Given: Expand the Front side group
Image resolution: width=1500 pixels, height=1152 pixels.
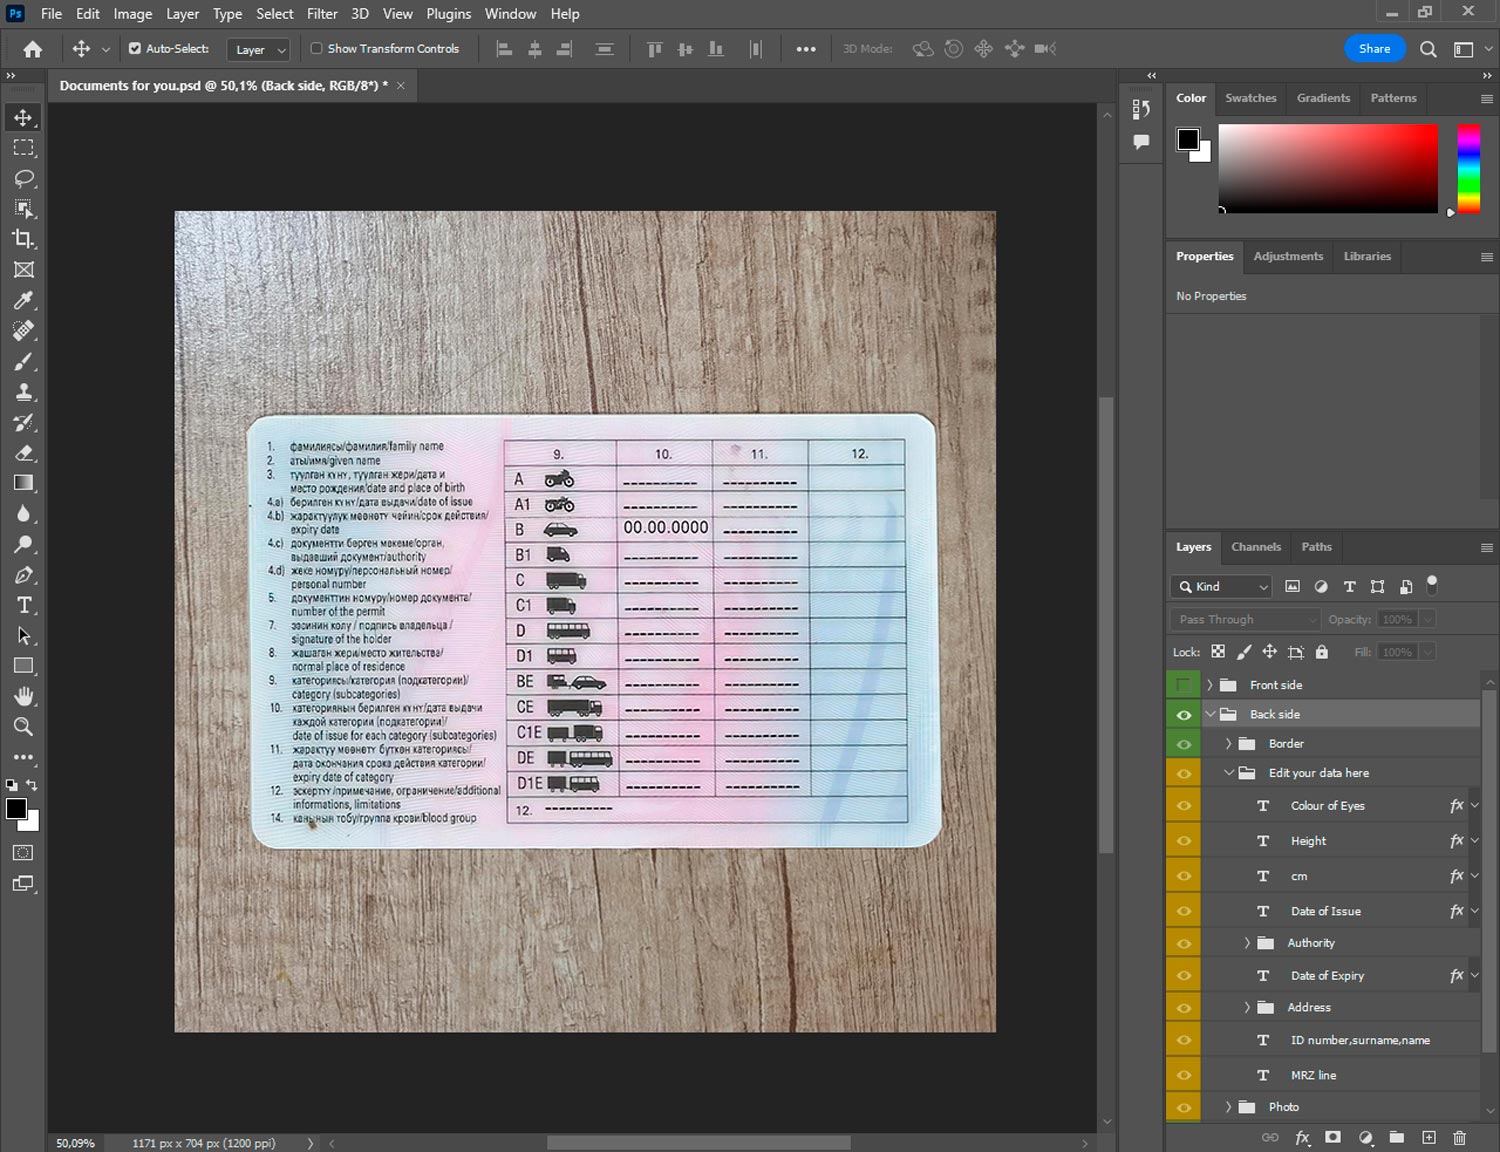Looking at the screenshot, I should pos(1209,685).
